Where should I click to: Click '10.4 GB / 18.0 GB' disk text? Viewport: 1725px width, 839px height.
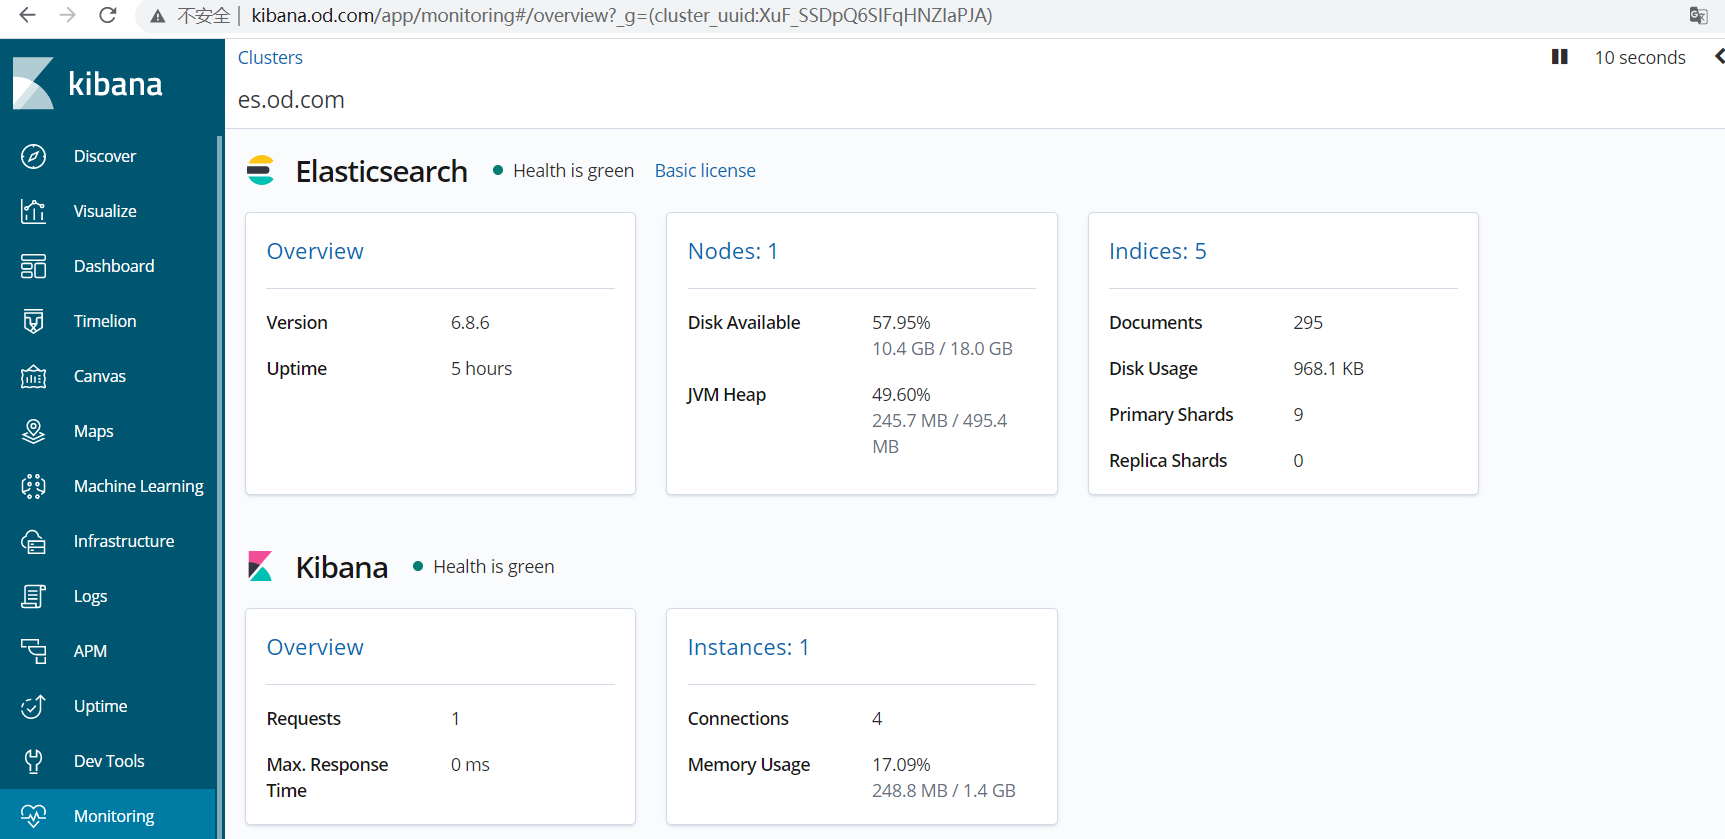pos(942,349)
